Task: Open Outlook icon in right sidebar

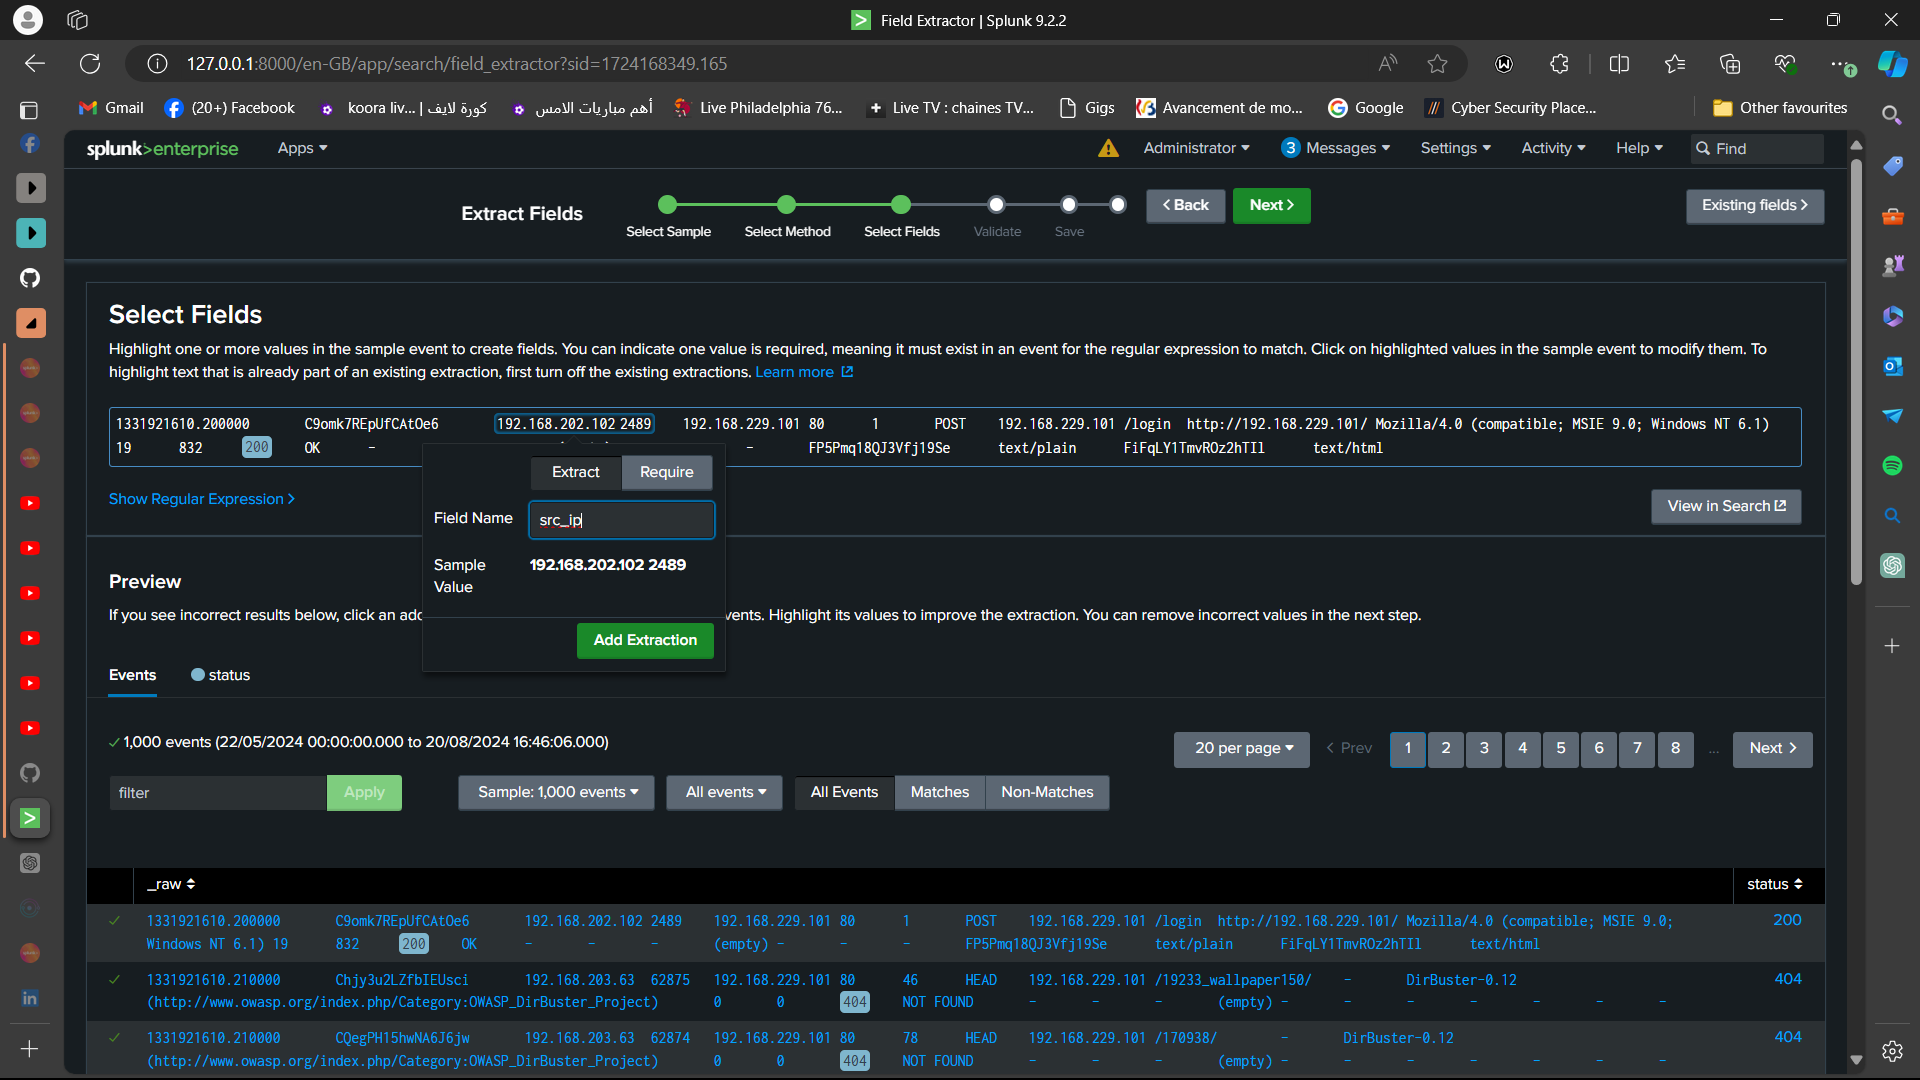Action: pyautogui.click(x=1892, y=366)
